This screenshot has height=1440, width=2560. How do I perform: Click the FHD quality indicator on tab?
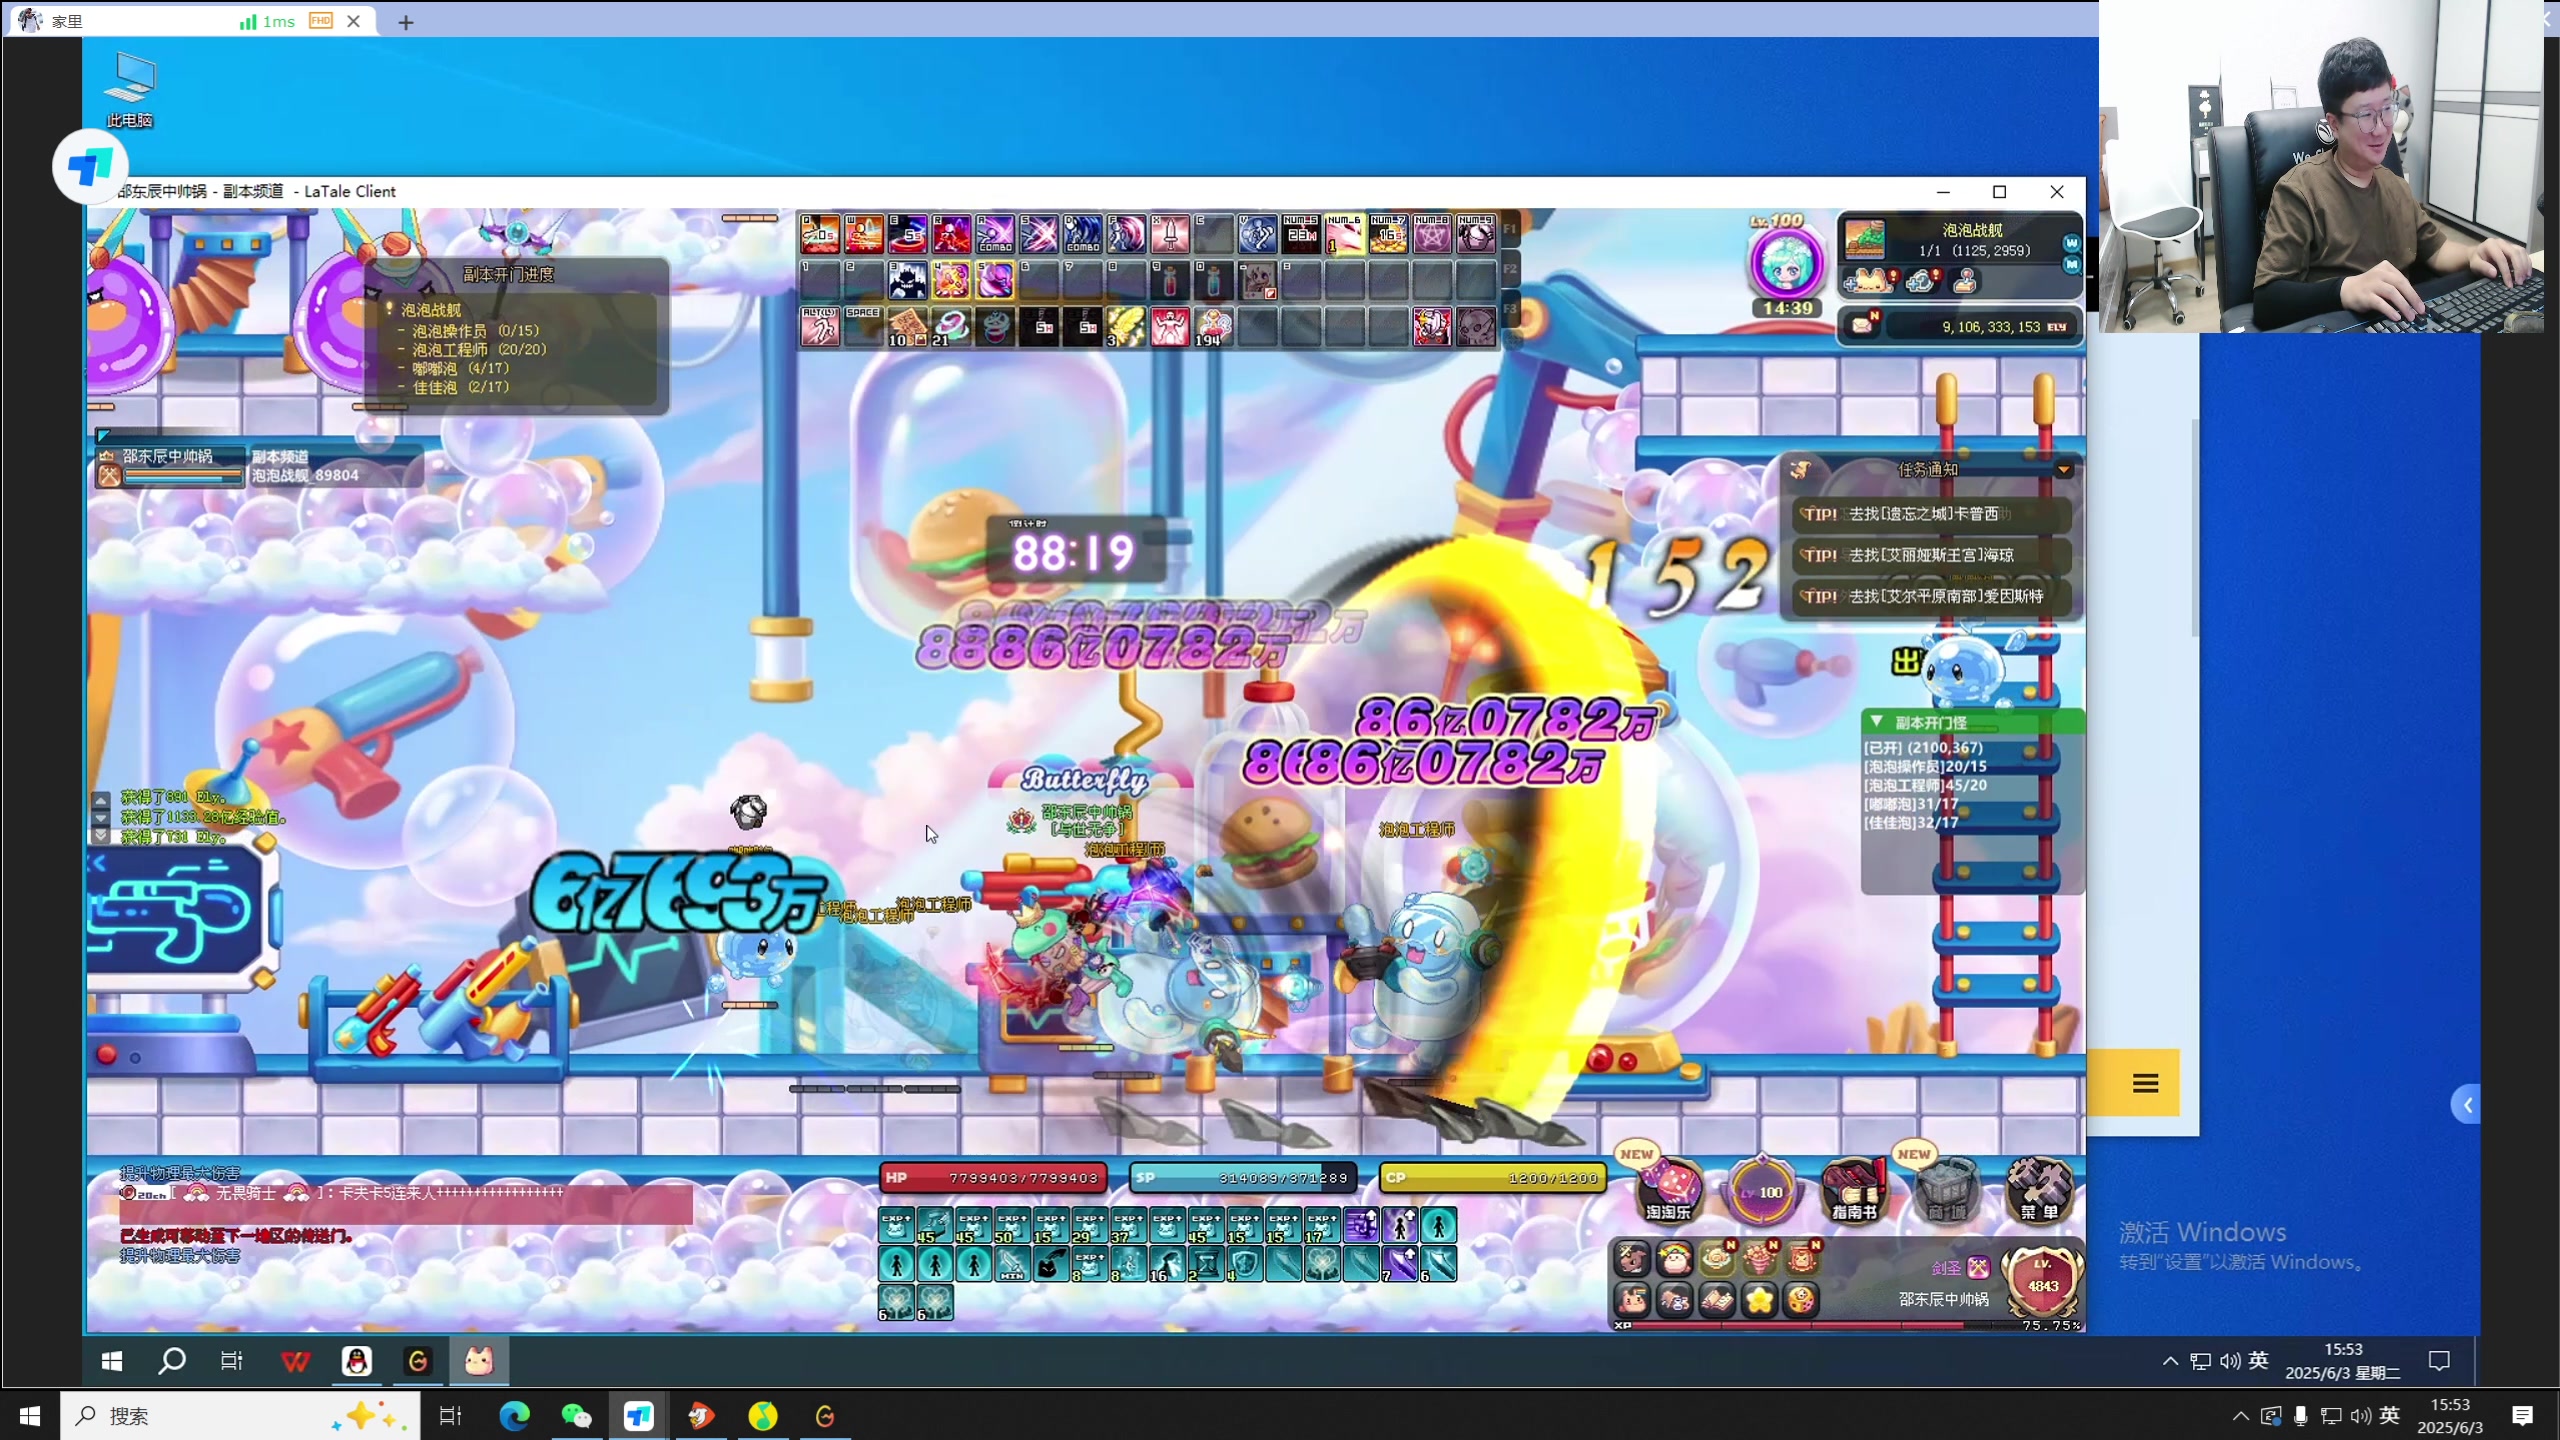320,21
